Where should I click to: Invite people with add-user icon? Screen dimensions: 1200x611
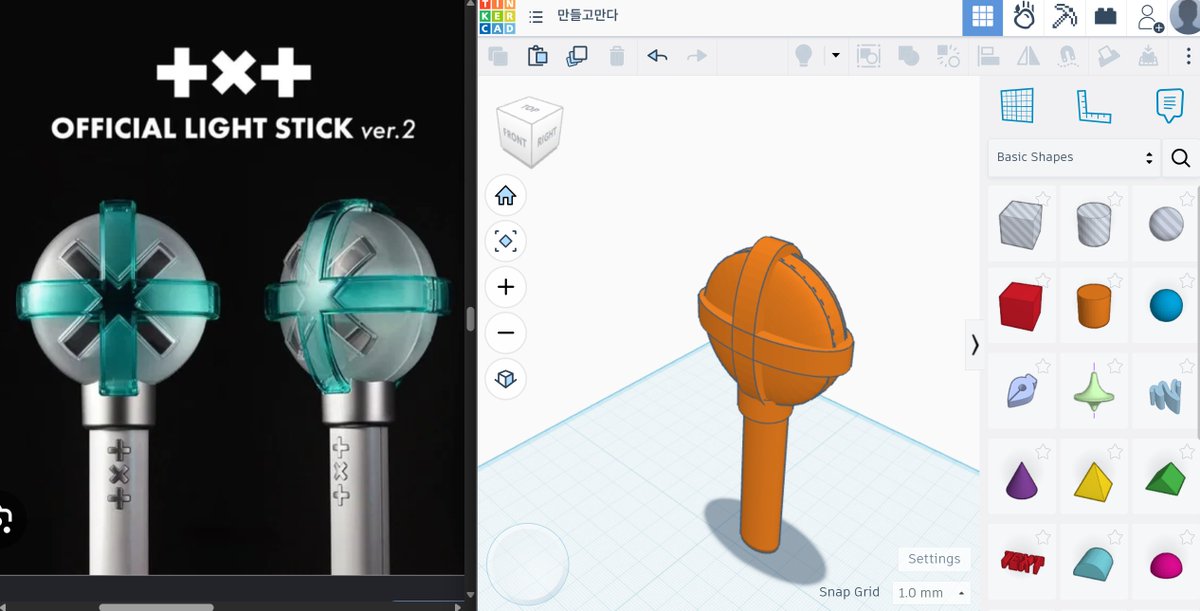[1149, 17]
